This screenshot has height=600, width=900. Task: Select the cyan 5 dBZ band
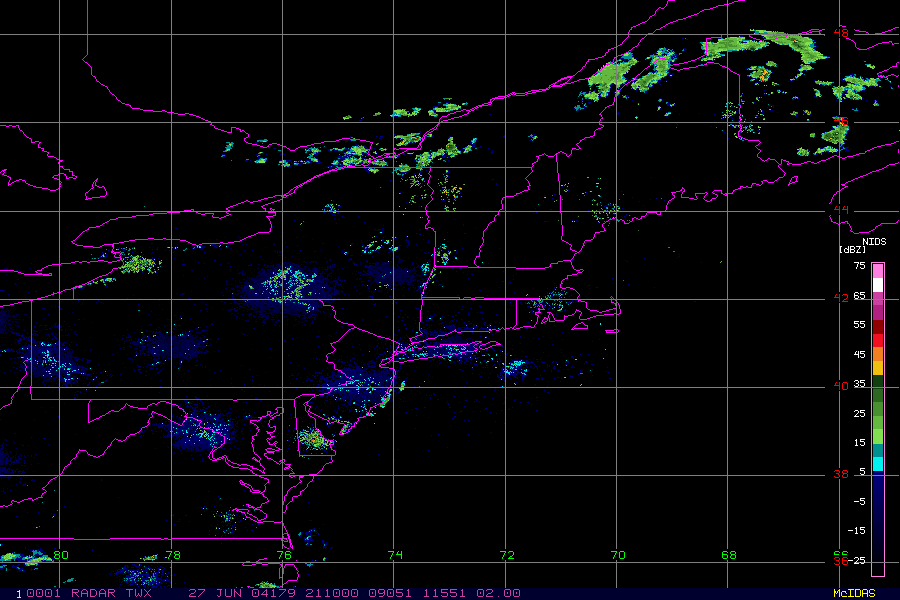click(x=878, y=464)
